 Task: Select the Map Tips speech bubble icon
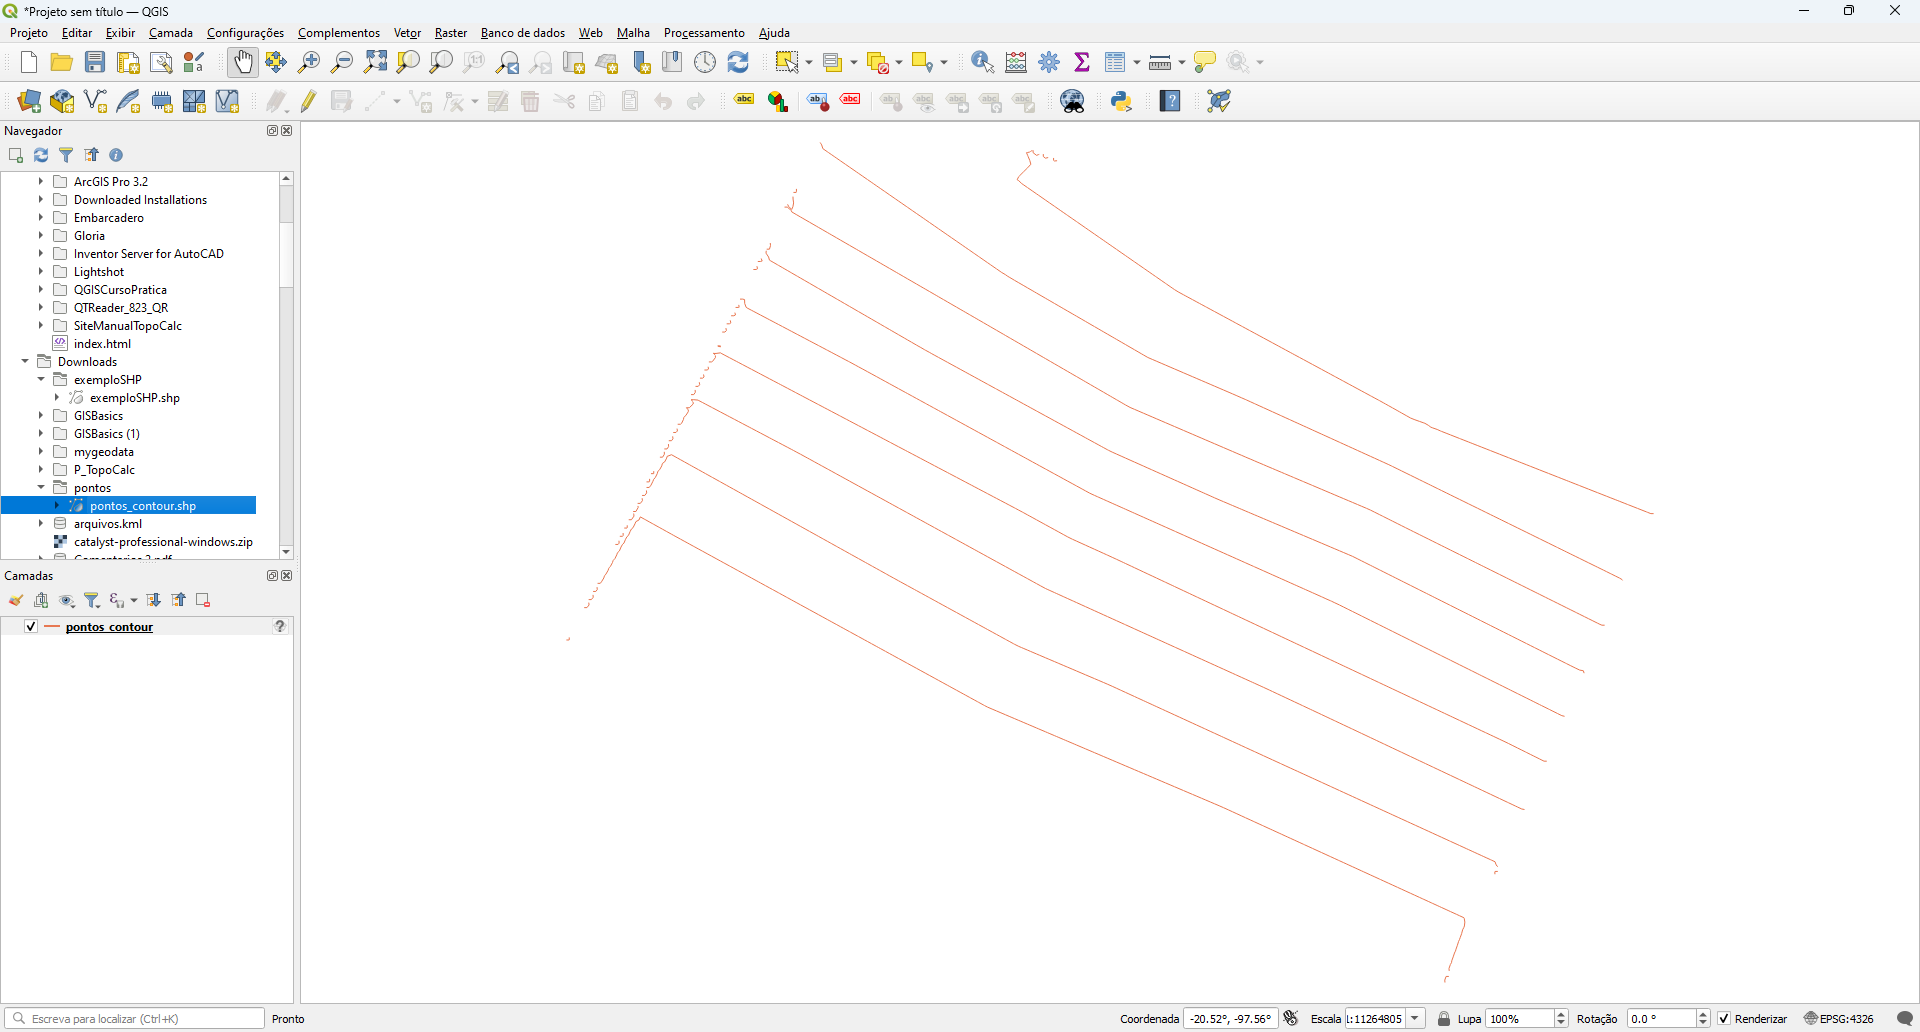tap(1206, 62)
